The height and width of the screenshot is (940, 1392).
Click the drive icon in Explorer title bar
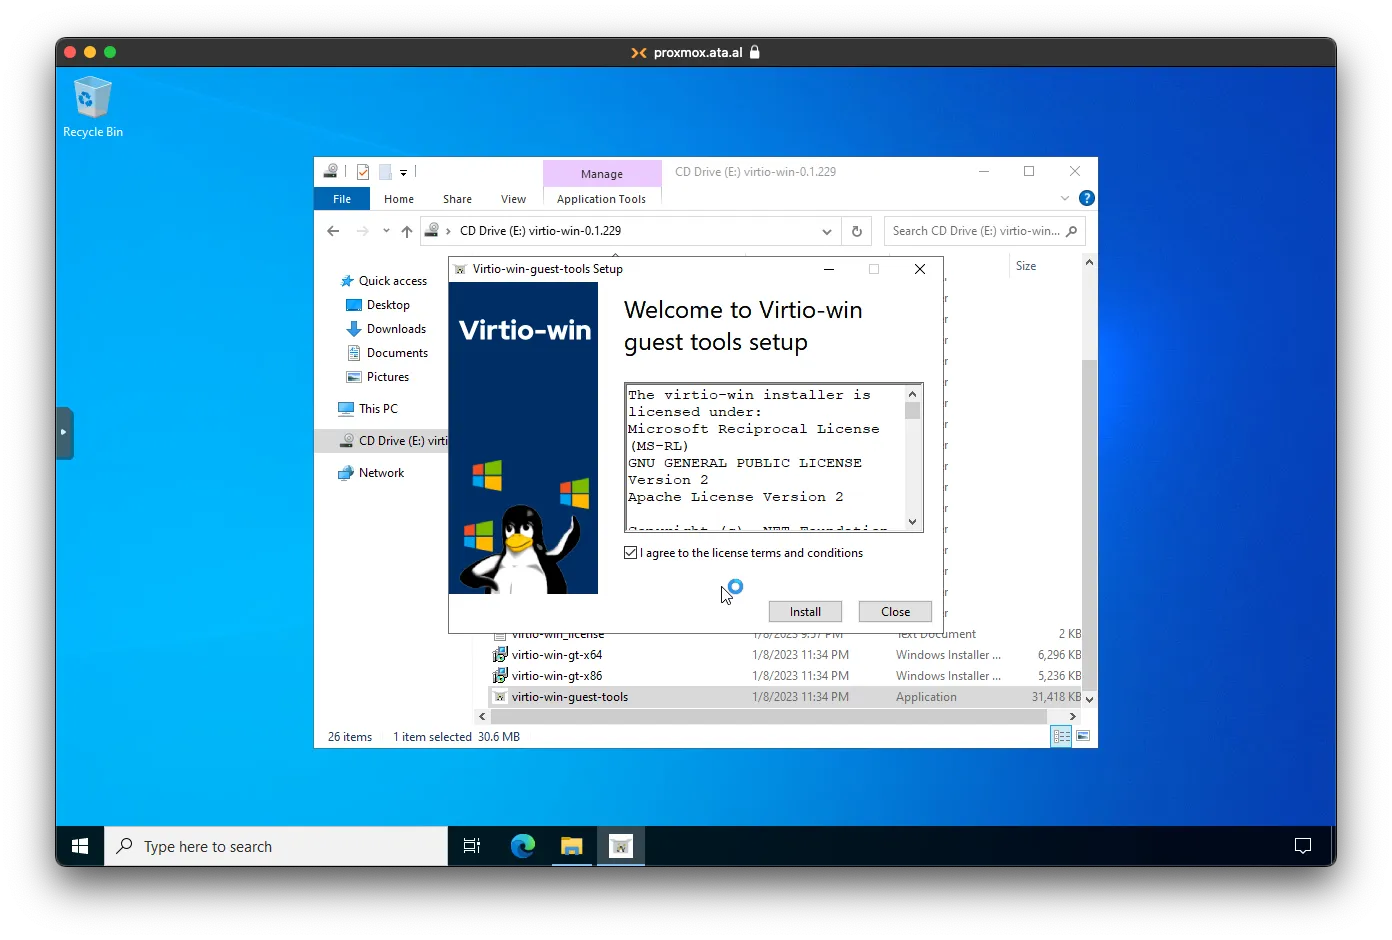(330, 172)
